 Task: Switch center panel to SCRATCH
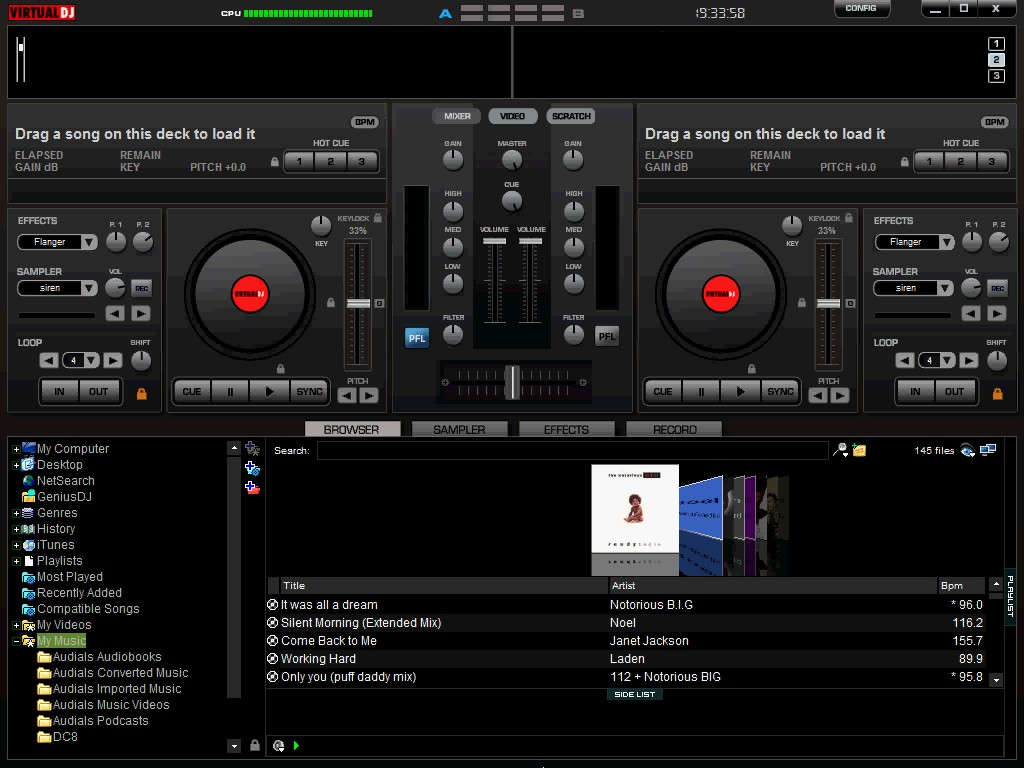pos(571,116)
